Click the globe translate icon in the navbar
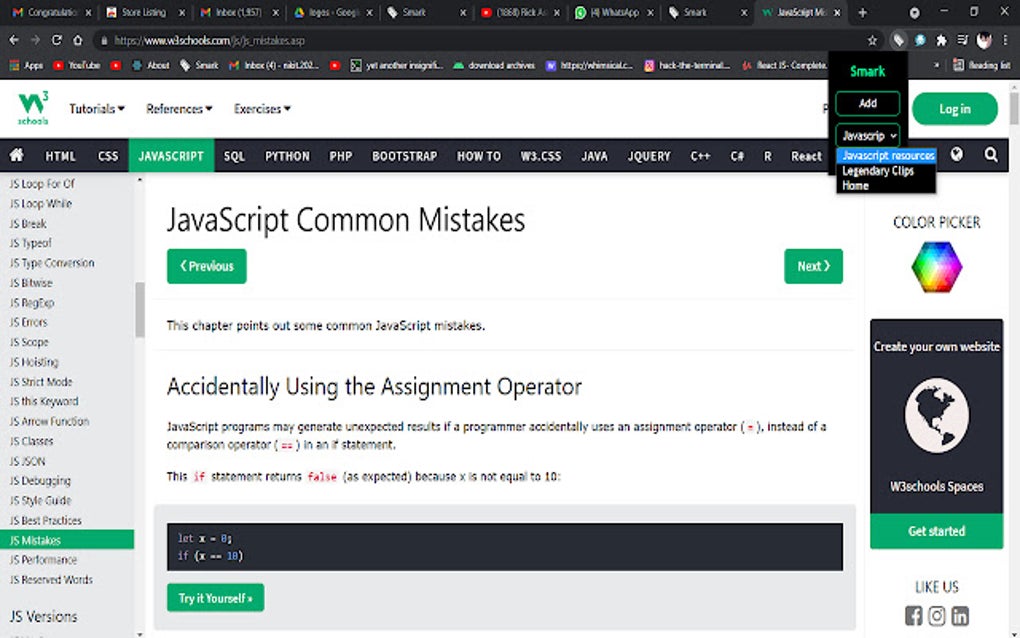 pos(957,155)
